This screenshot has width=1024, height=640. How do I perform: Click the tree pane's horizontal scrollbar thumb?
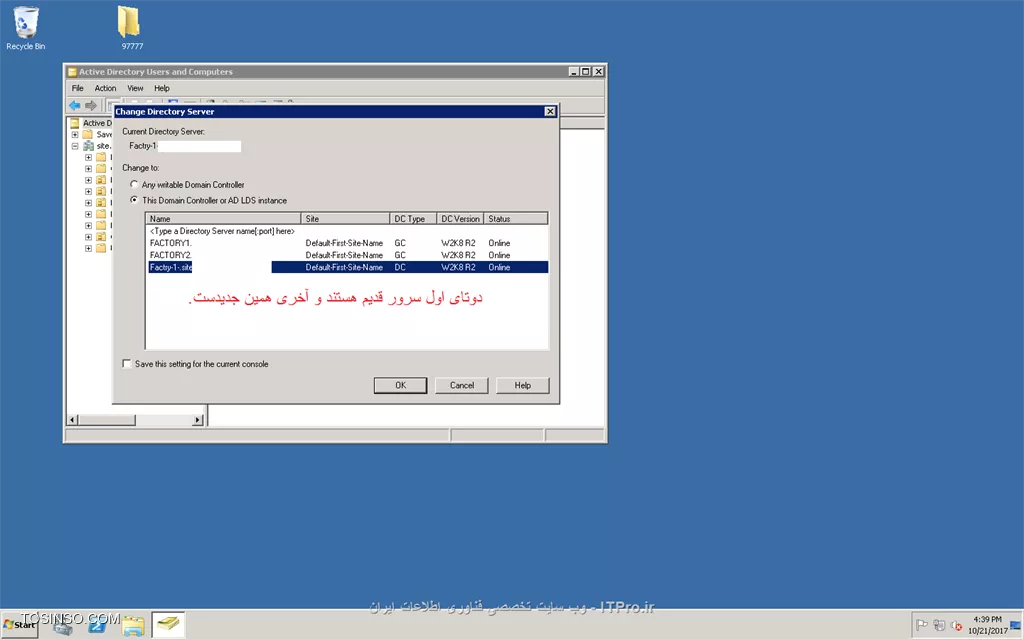pyautogui.click(x=107, y=420)
